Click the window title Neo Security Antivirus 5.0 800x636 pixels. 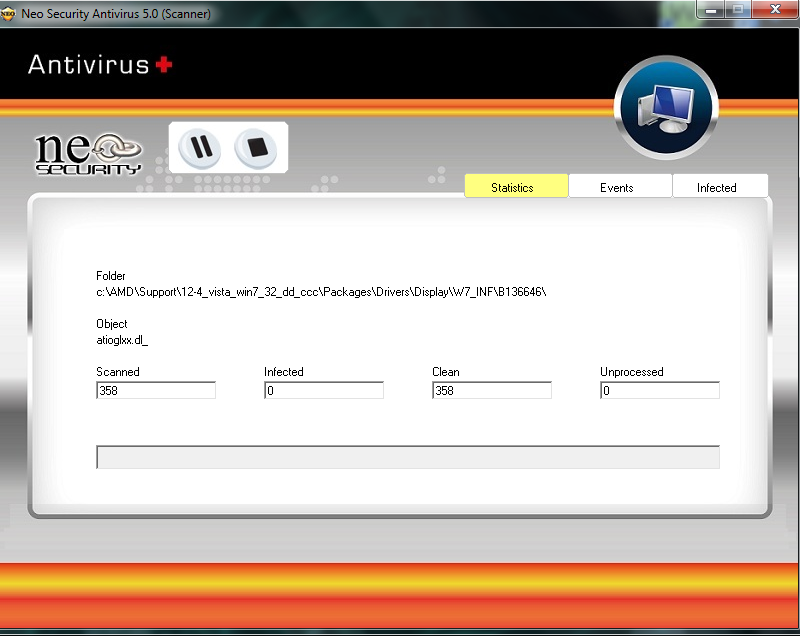coord(116,14)
